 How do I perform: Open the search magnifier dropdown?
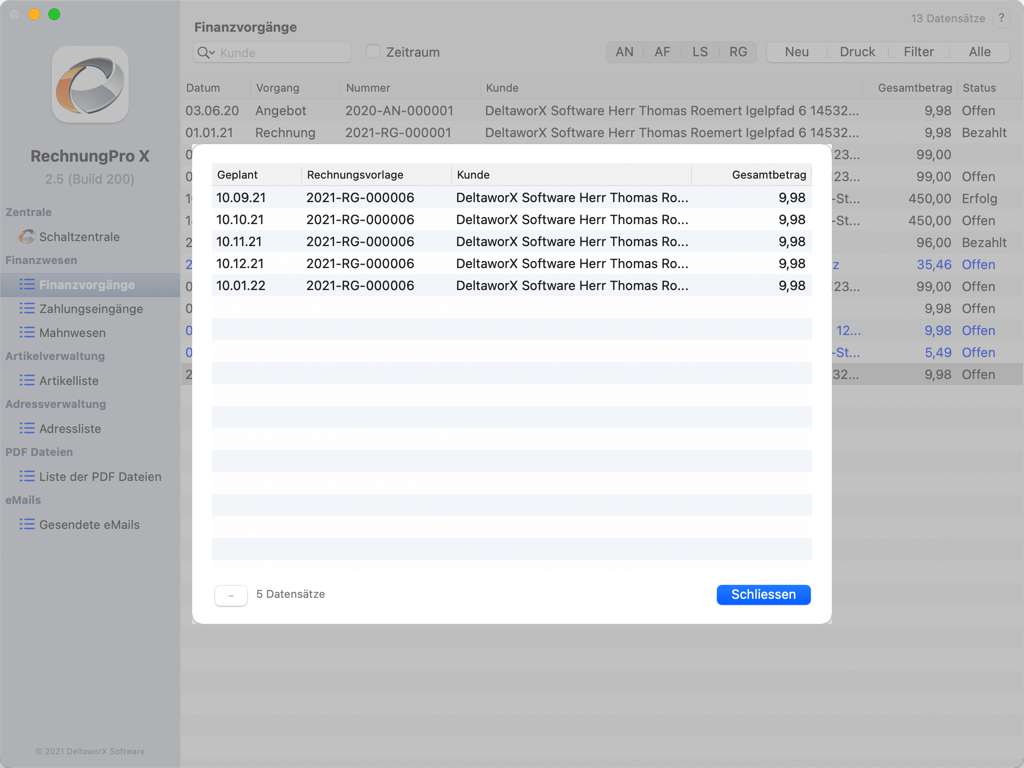206,53
